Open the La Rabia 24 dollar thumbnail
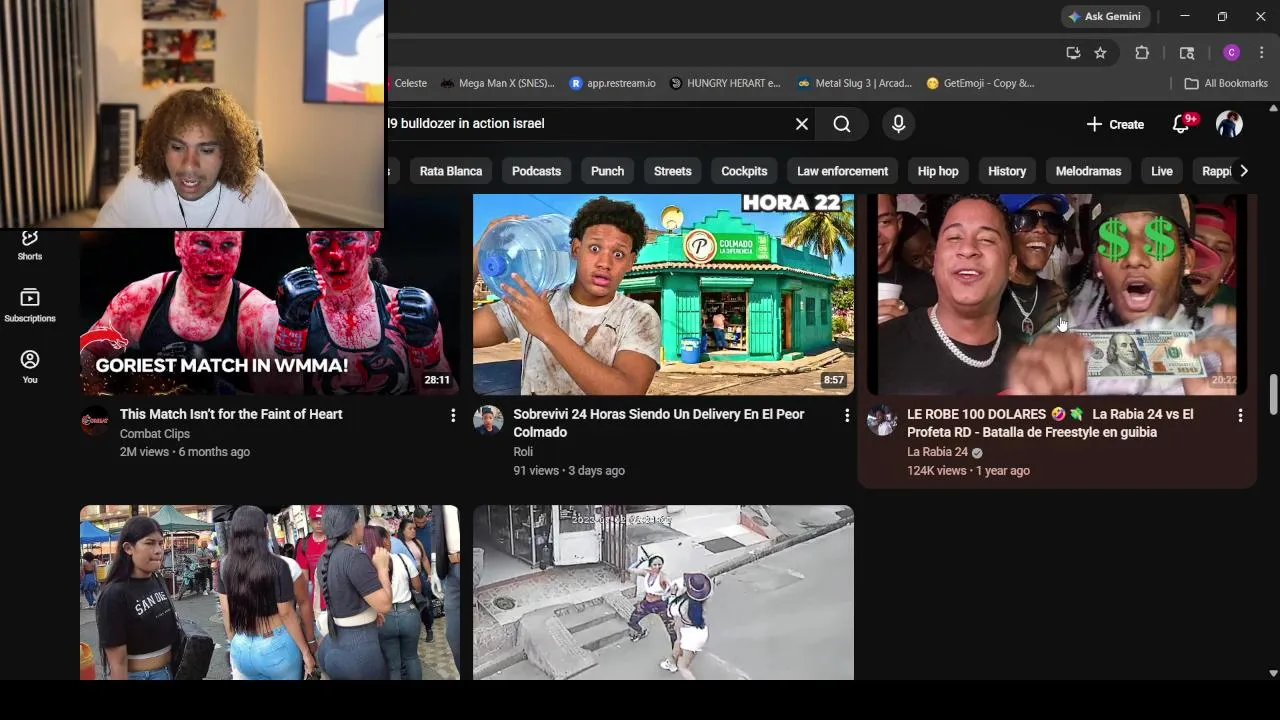 pyautogui.click(x=1057, y=294)
